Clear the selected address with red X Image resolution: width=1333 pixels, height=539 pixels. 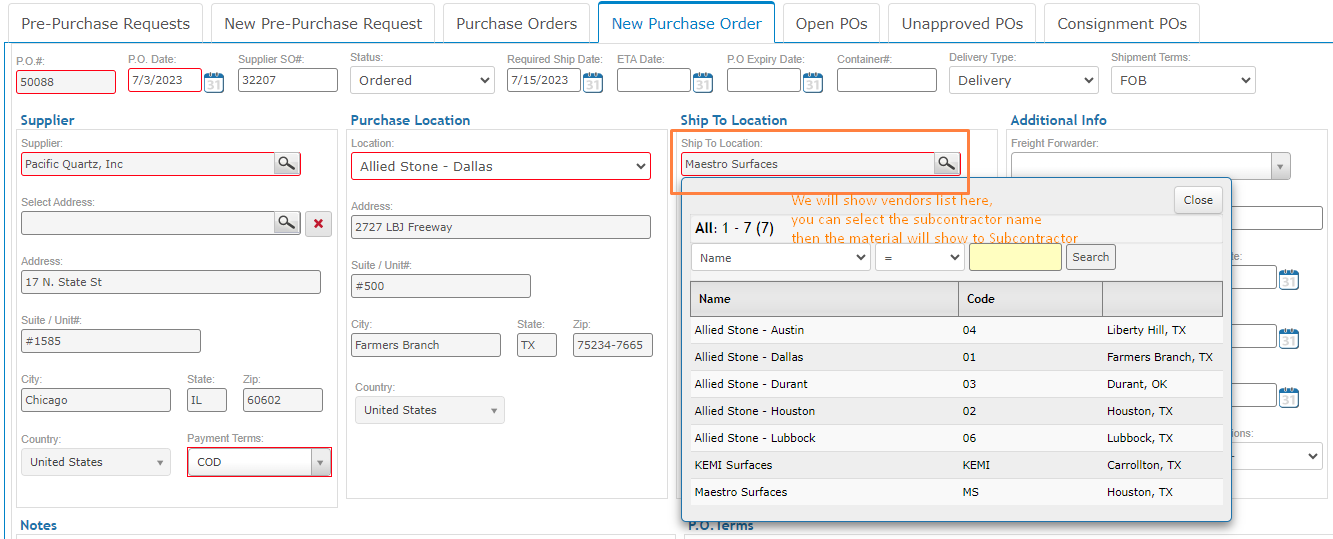tap(318, 223)
